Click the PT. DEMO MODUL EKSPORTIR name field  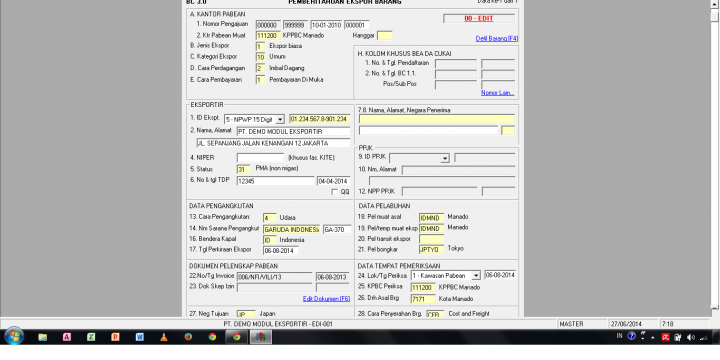pos(293,132)
